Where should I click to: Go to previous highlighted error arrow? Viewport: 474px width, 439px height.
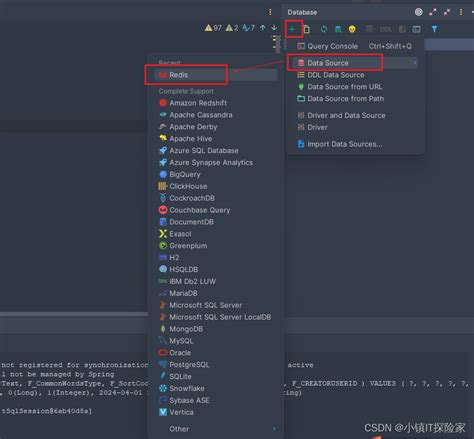(263, 28)
